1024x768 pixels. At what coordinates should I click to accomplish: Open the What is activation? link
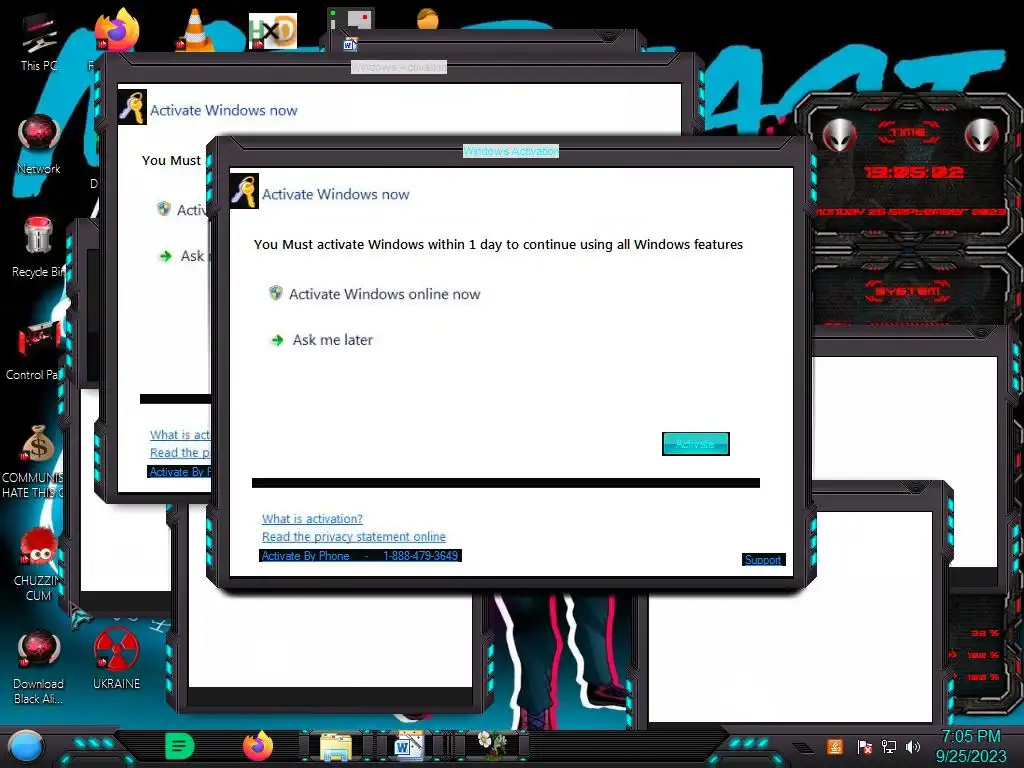coord(312,519)
